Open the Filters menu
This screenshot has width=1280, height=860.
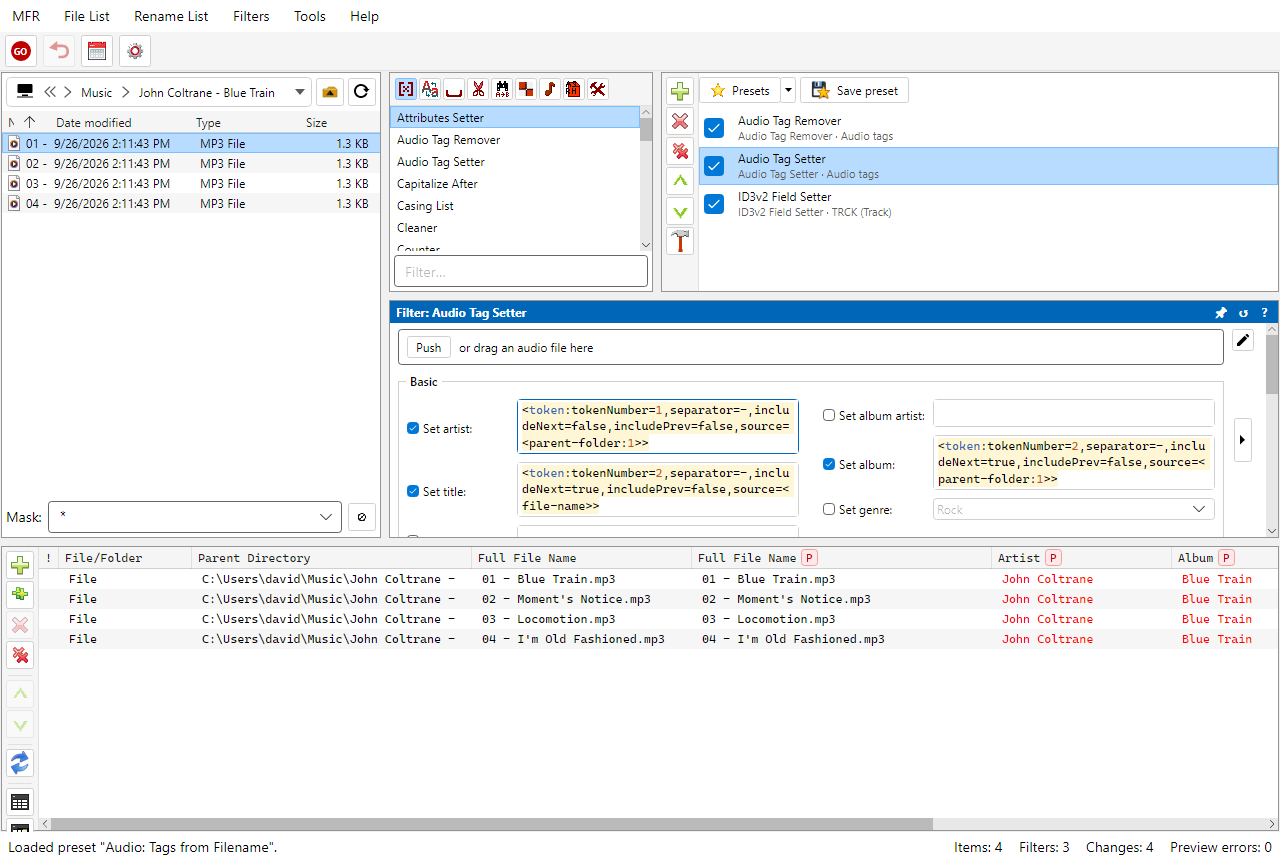tap(251, 16)
